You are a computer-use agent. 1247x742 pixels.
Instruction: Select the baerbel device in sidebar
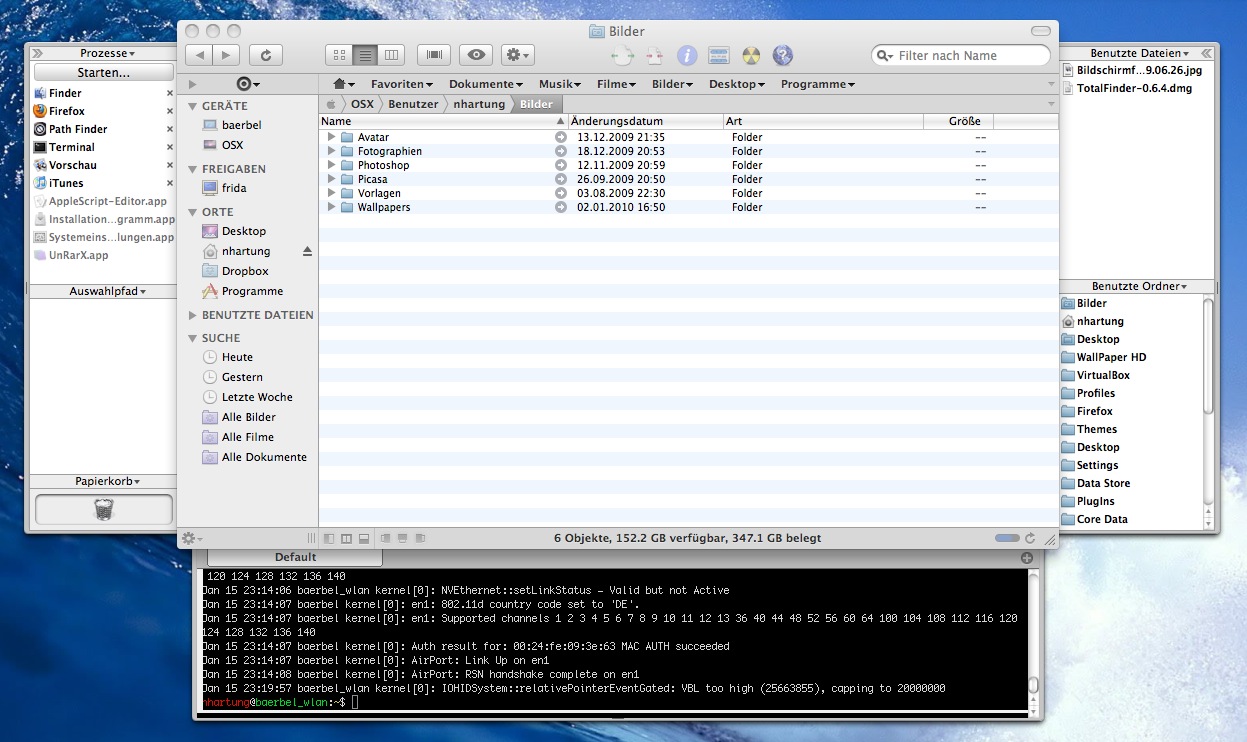[x=240, y=125]
